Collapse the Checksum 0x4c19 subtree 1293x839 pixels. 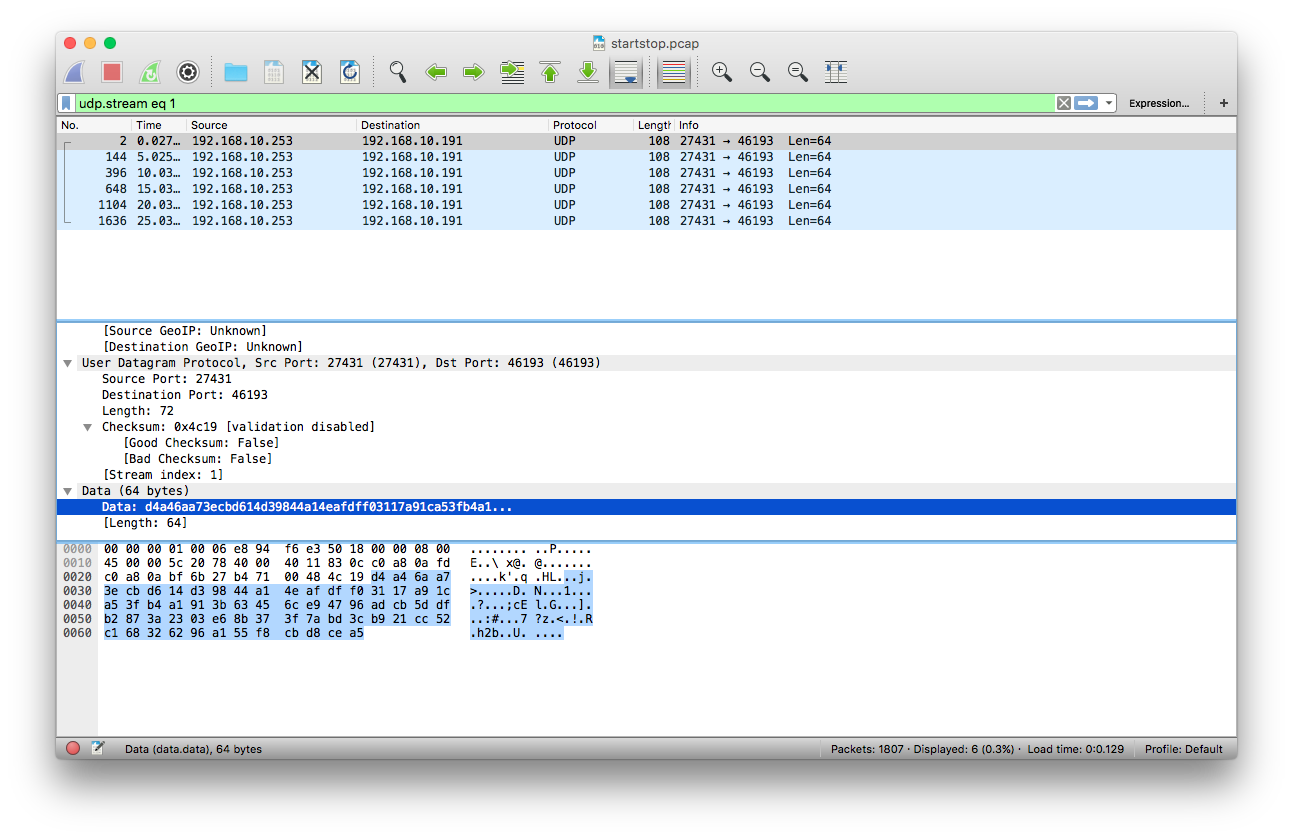(89, 427)
